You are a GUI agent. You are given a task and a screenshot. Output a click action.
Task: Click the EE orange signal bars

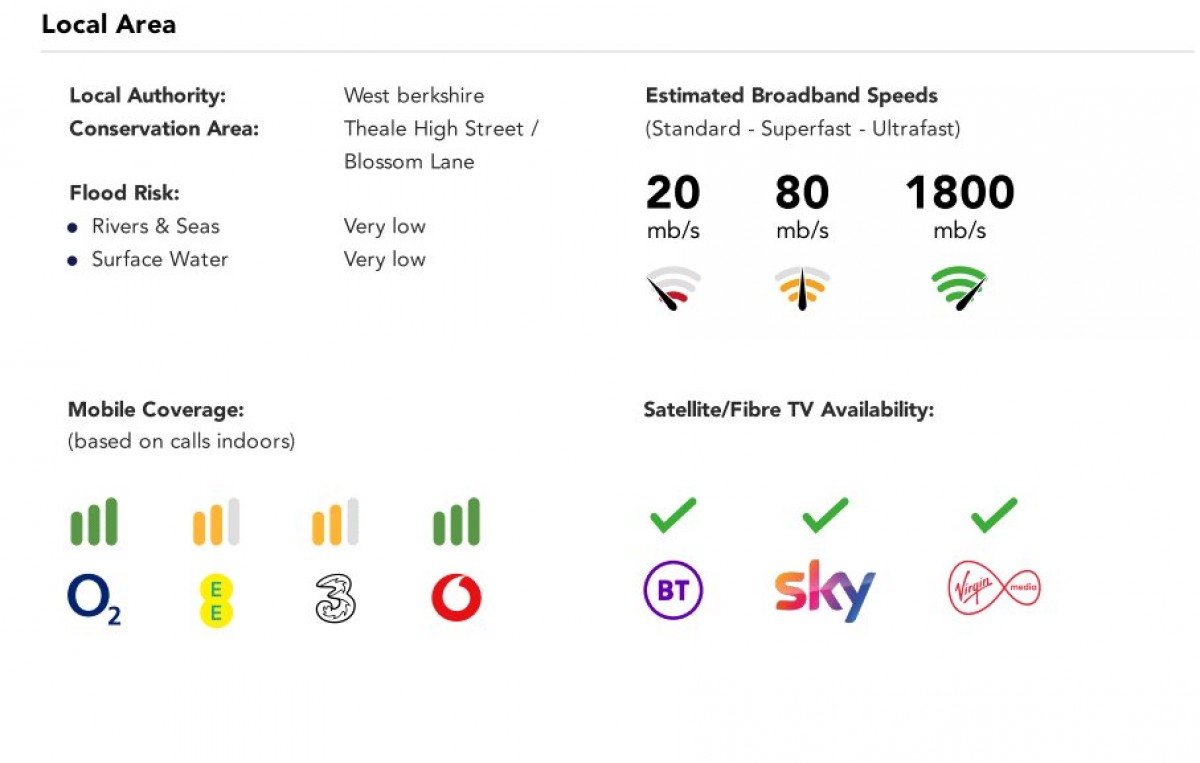(x=215, y=522)
